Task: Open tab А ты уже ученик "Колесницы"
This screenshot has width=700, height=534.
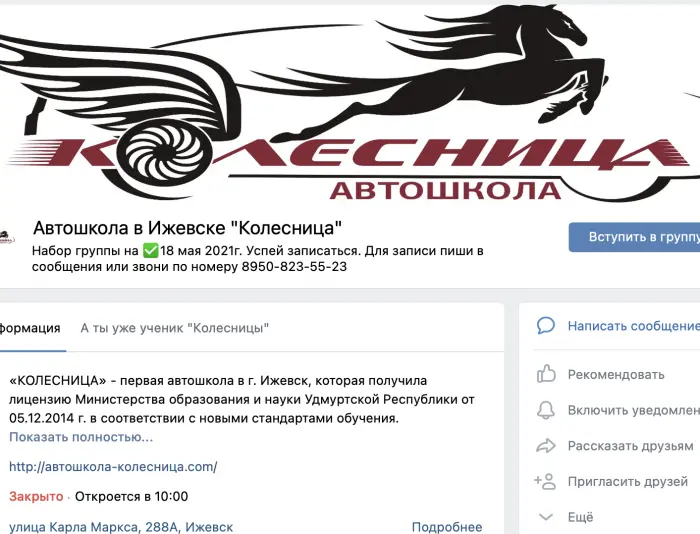Action: pyautogui.click(x=175, y=328)
